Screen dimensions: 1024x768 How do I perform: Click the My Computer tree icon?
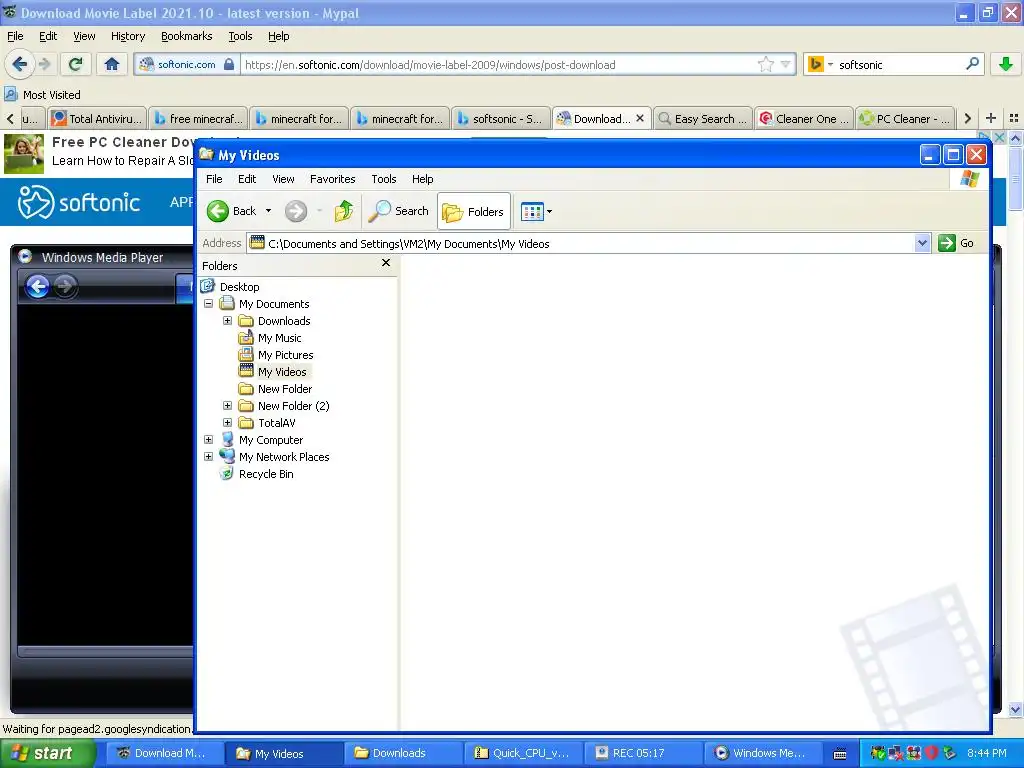click(227, 440)
